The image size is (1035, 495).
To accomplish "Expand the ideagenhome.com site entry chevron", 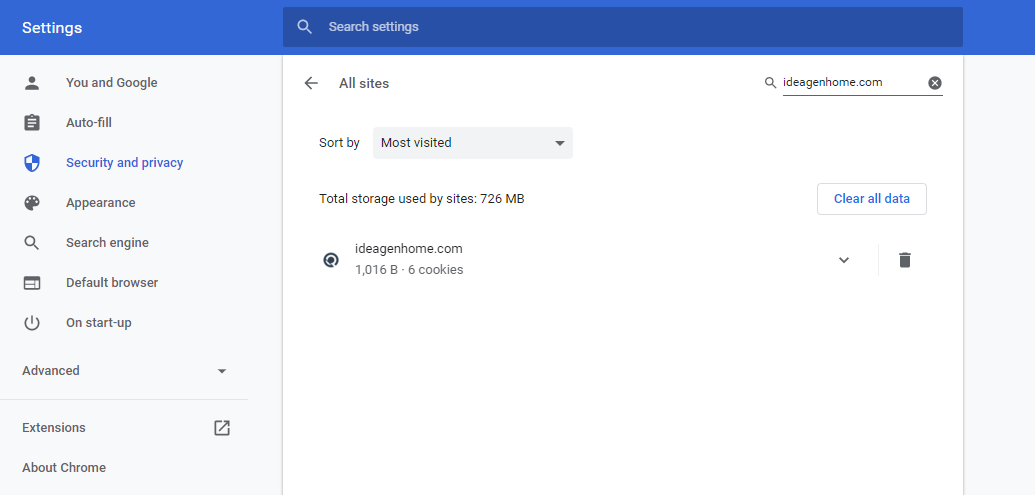I will pyautogui.click(x=844, y=260).
